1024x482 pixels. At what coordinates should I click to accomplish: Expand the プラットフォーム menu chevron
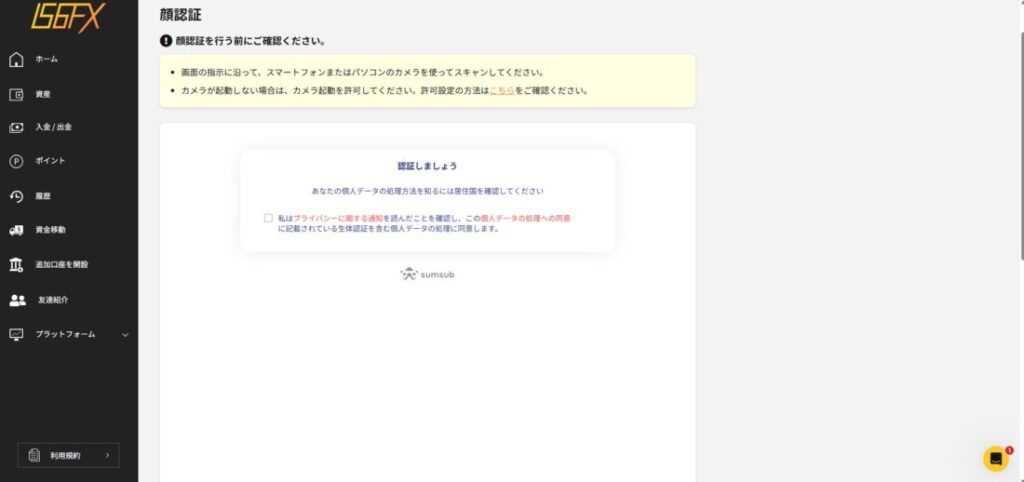pyautogui.click(x=125, y=334)
